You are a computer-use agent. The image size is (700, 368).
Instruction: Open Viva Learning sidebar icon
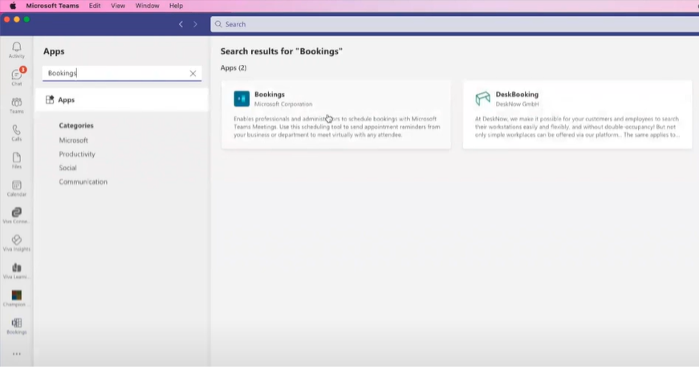click(x=17, y=271)
